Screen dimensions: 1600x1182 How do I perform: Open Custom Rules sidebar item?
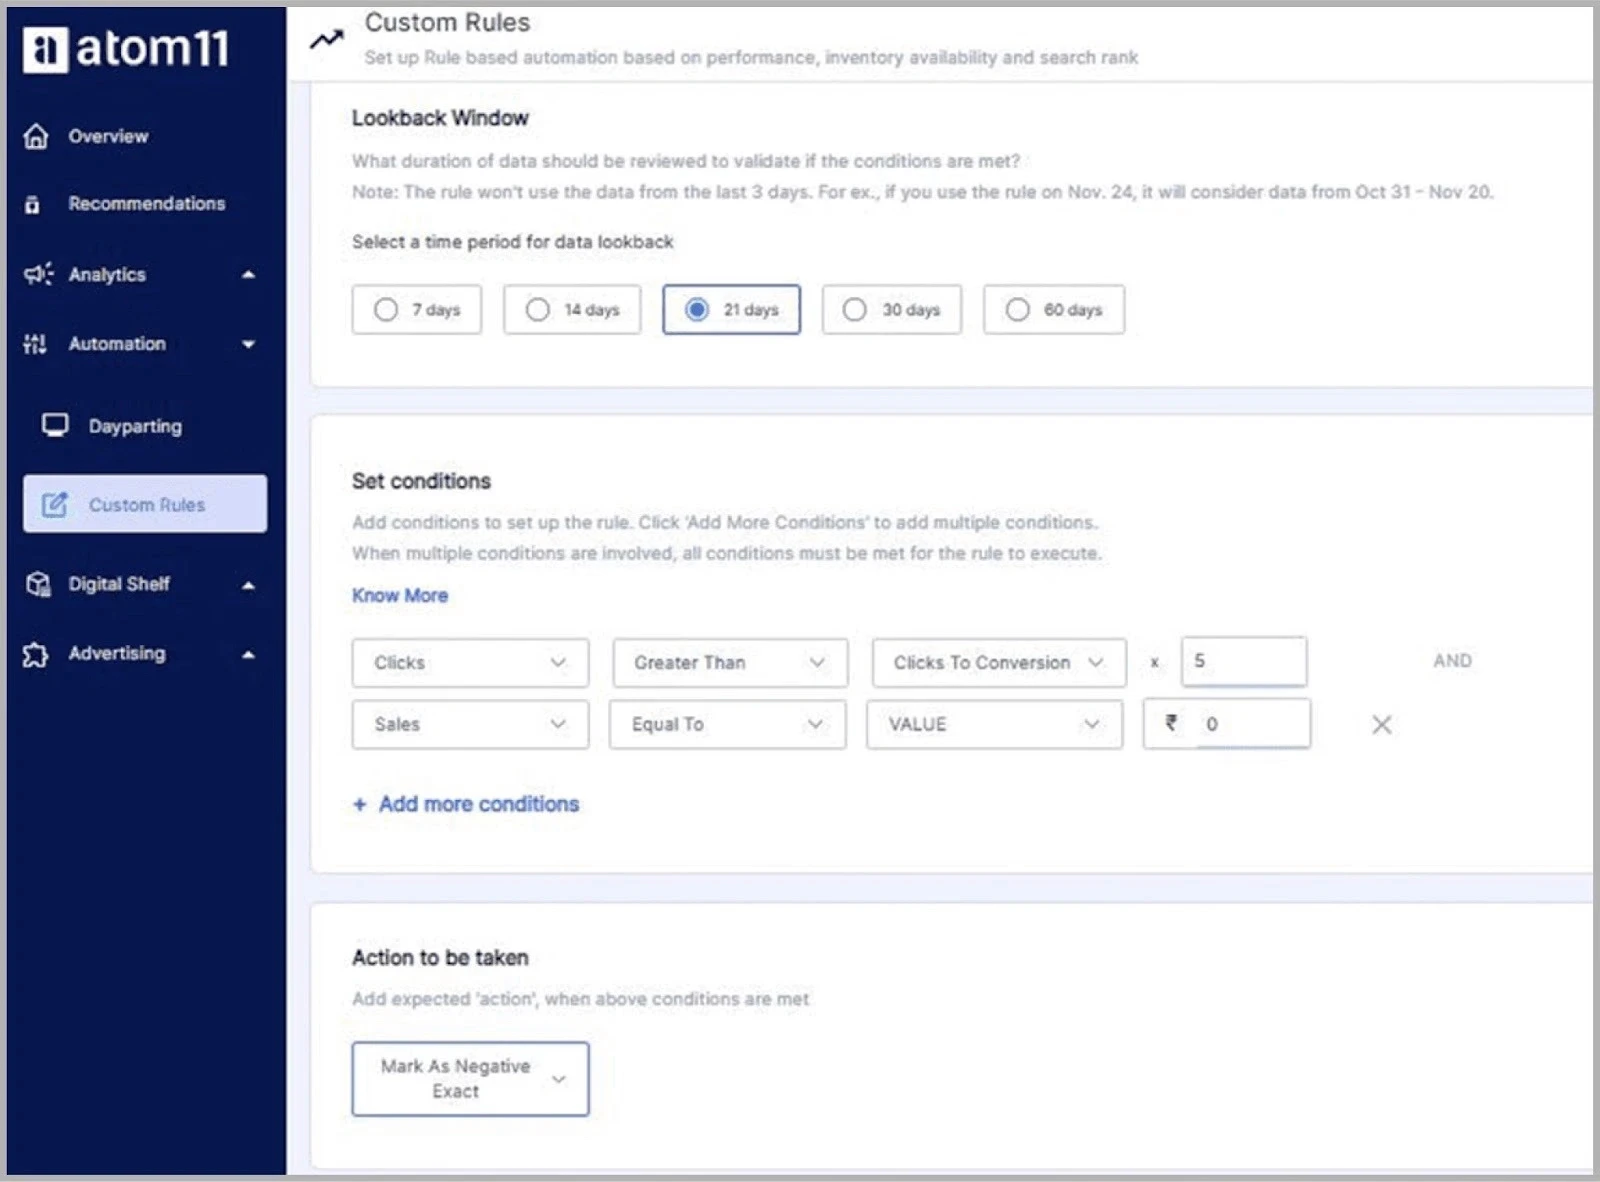[x=145, y=504]
